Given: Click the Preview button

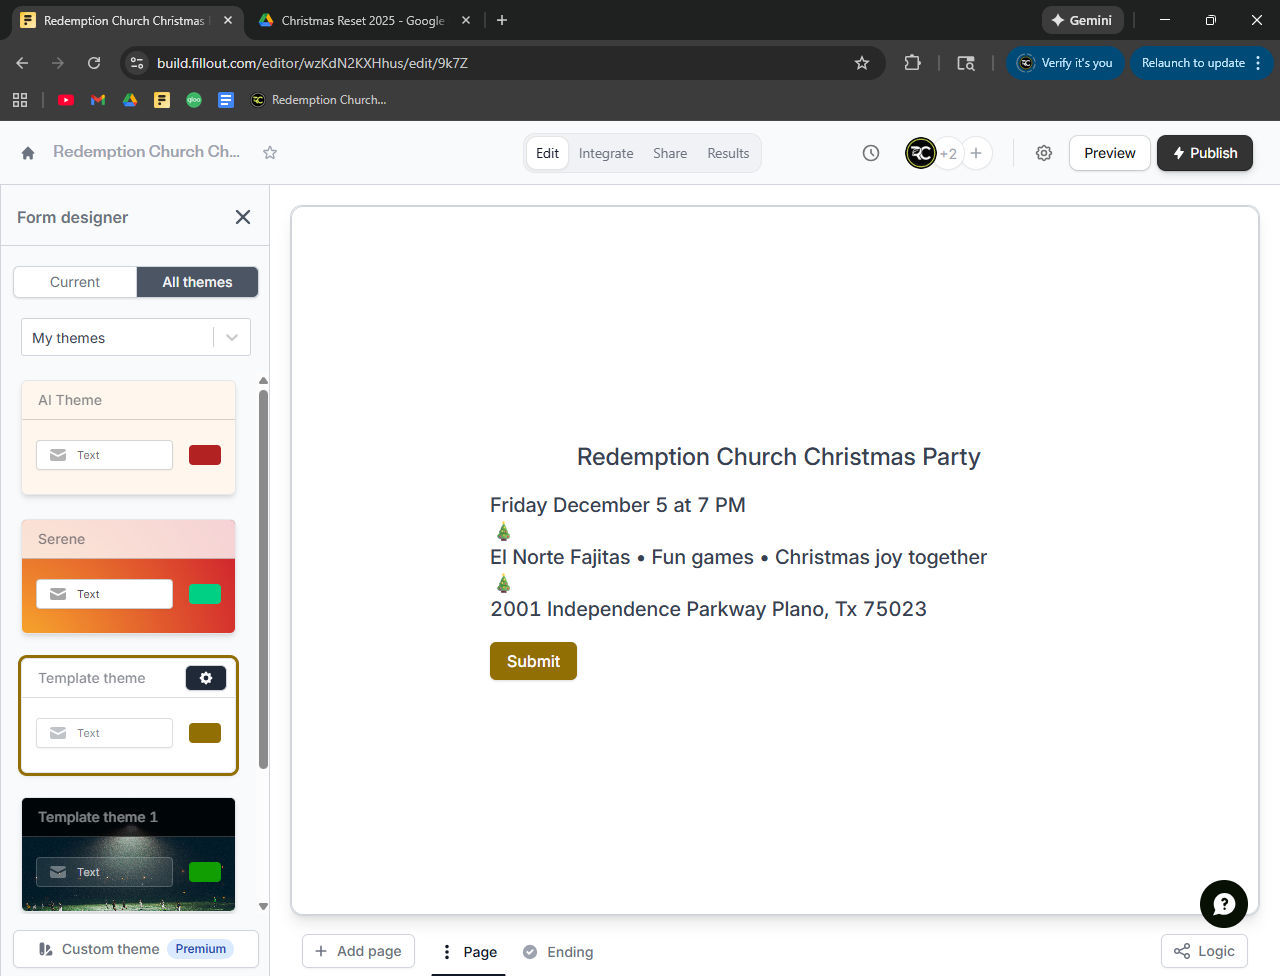Looking at the screenshot, I should point(1109,153).
